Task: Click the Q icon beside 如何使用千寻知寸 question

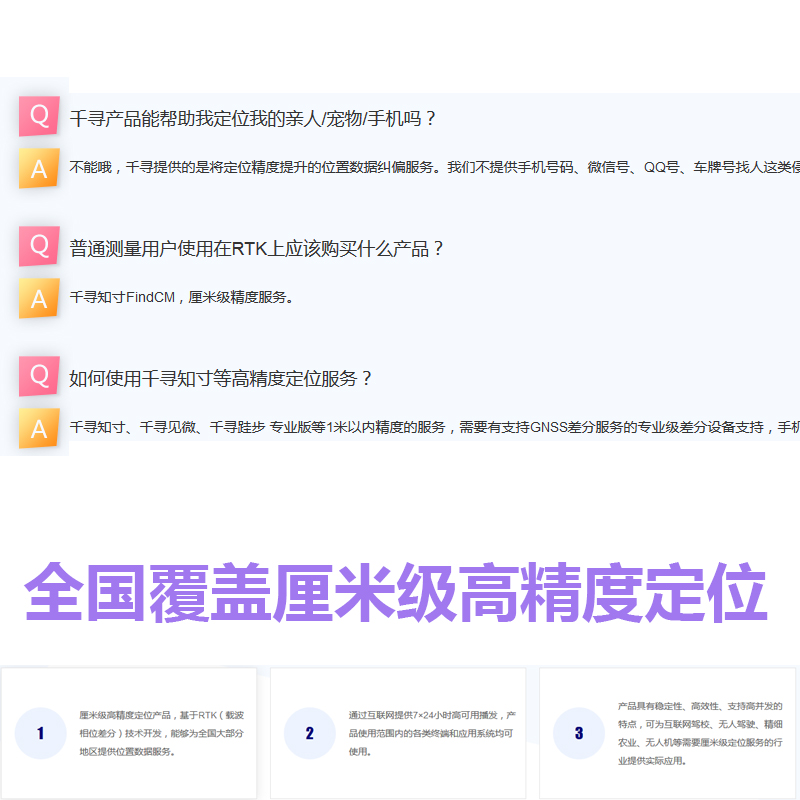Action: click(x=39, y=377)
